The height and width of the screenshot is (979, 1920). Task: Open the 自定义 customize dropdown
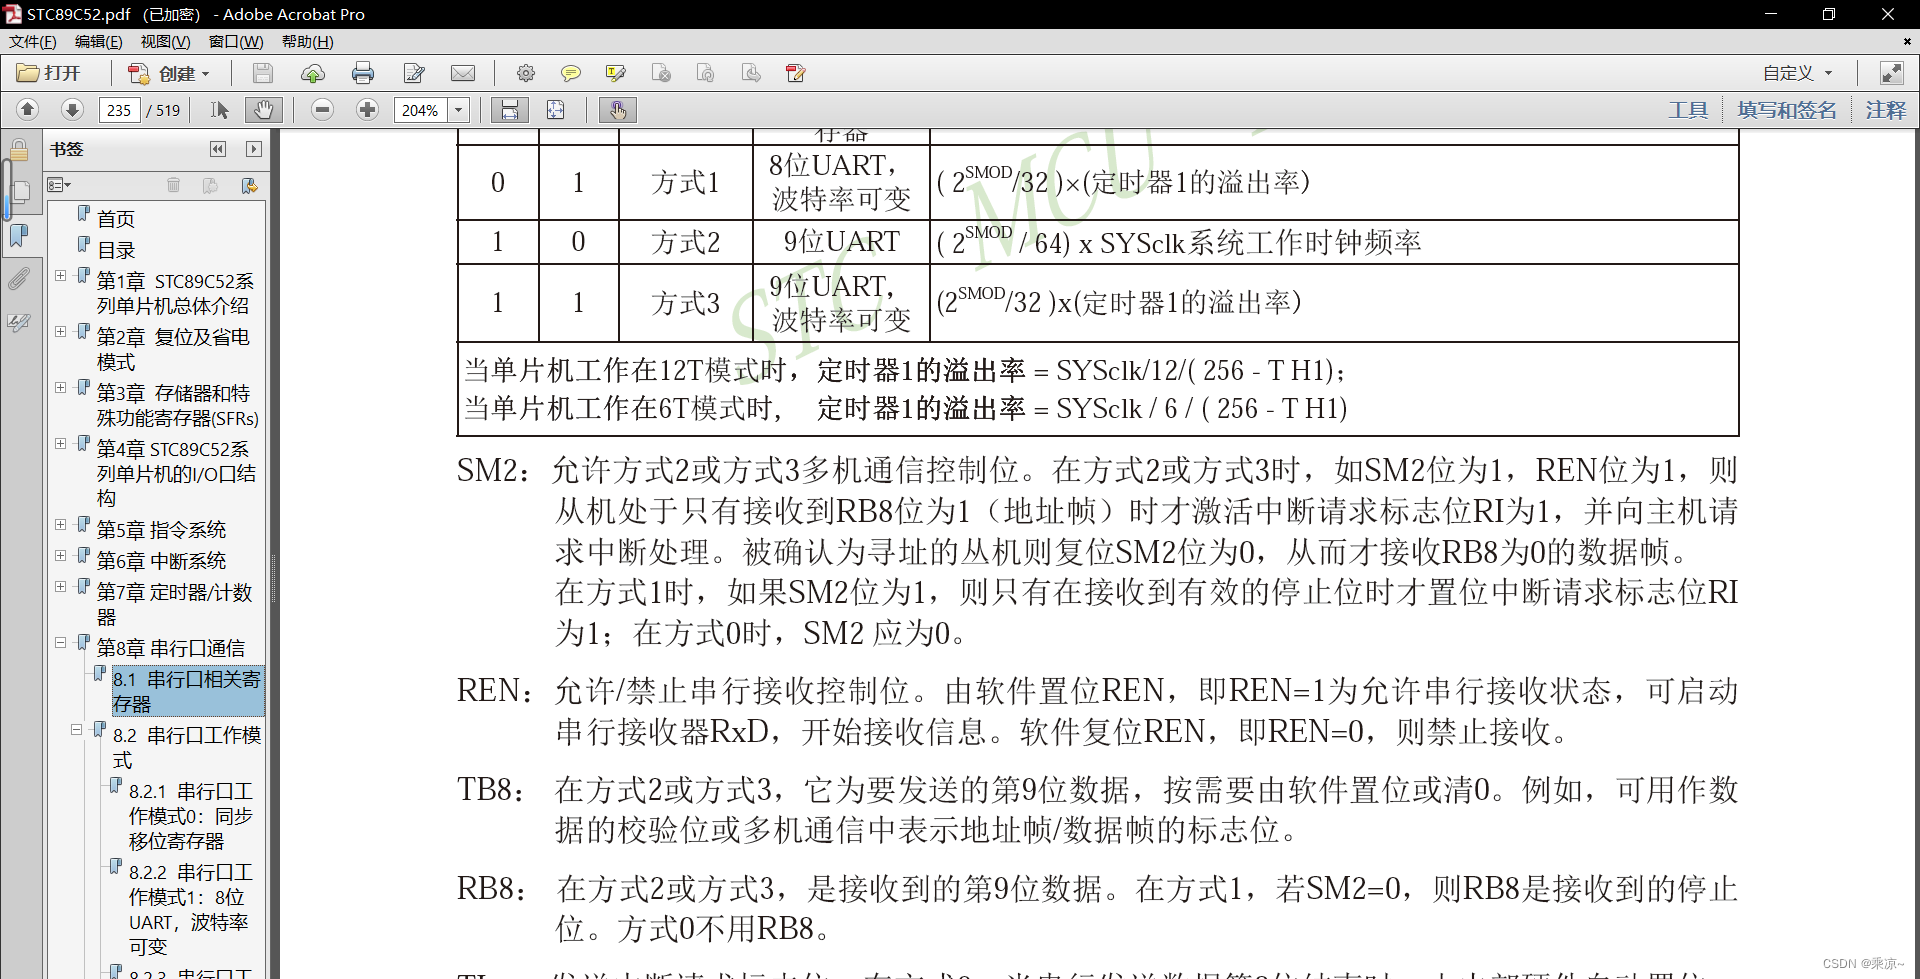1798,73
